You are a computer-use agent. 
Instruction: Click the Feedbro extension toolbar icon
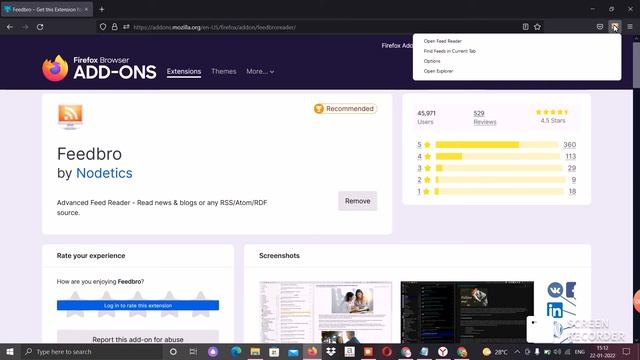tap(615, 27)
